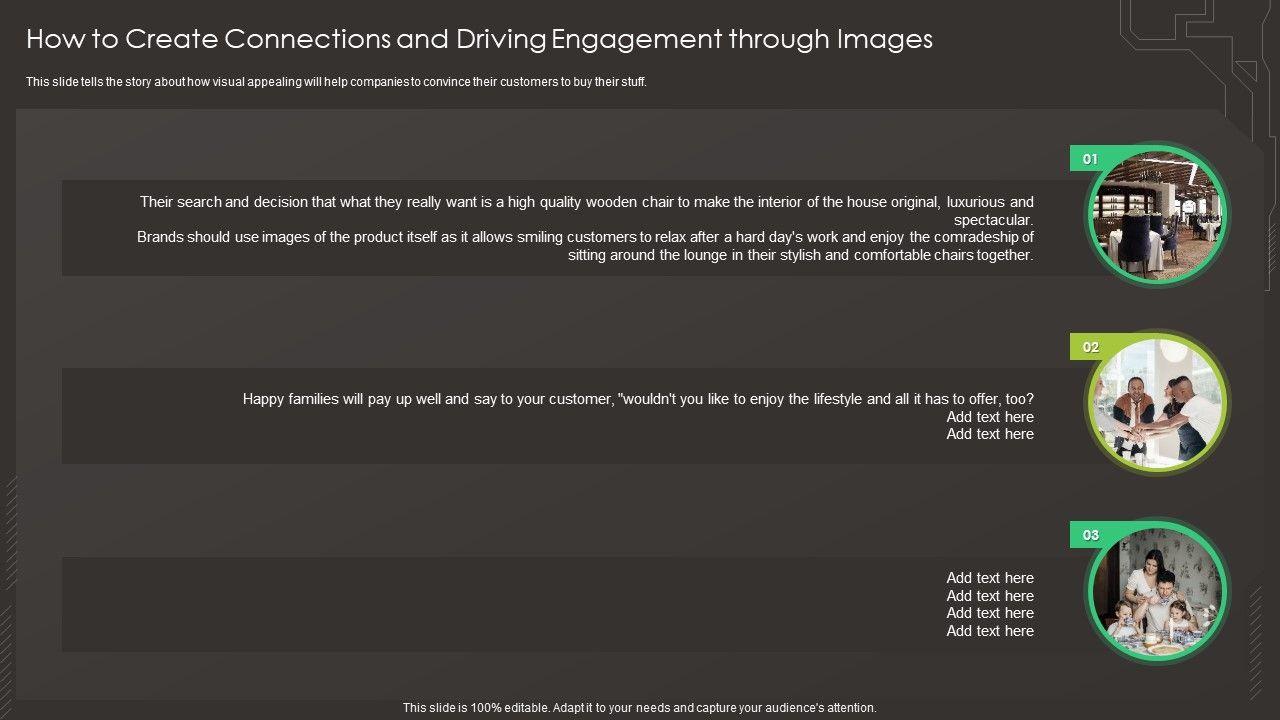
Task: Click the 02 number badge
Action: point(1090,347)
